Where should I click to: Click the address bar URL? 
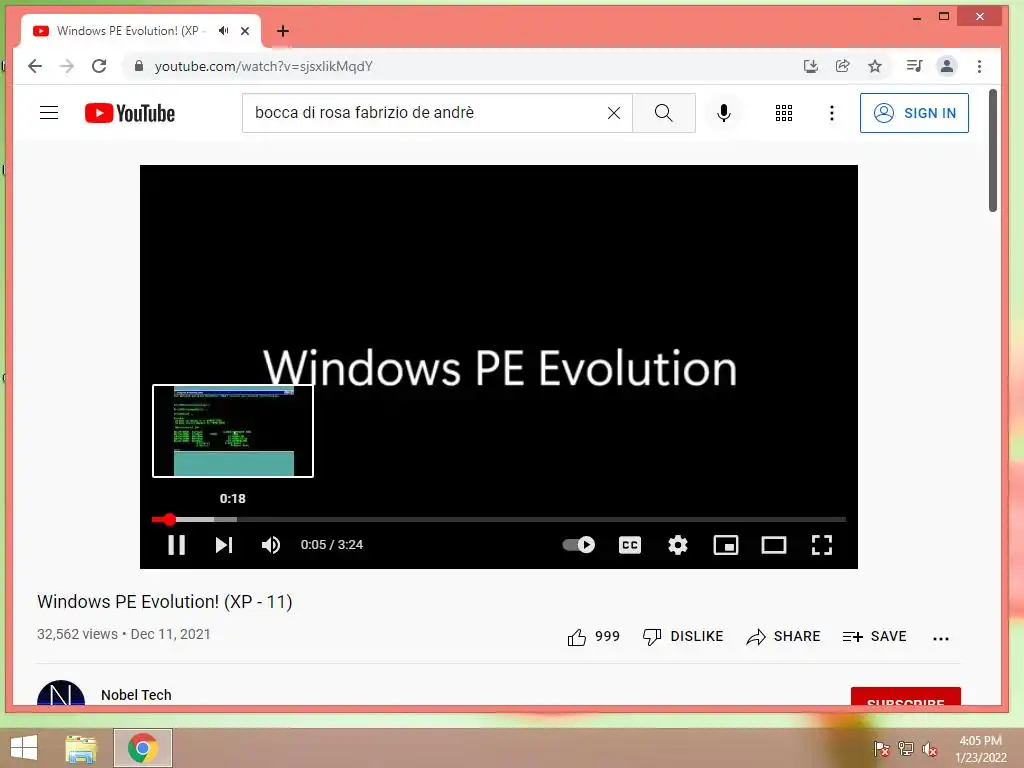[x=263, y=66]
